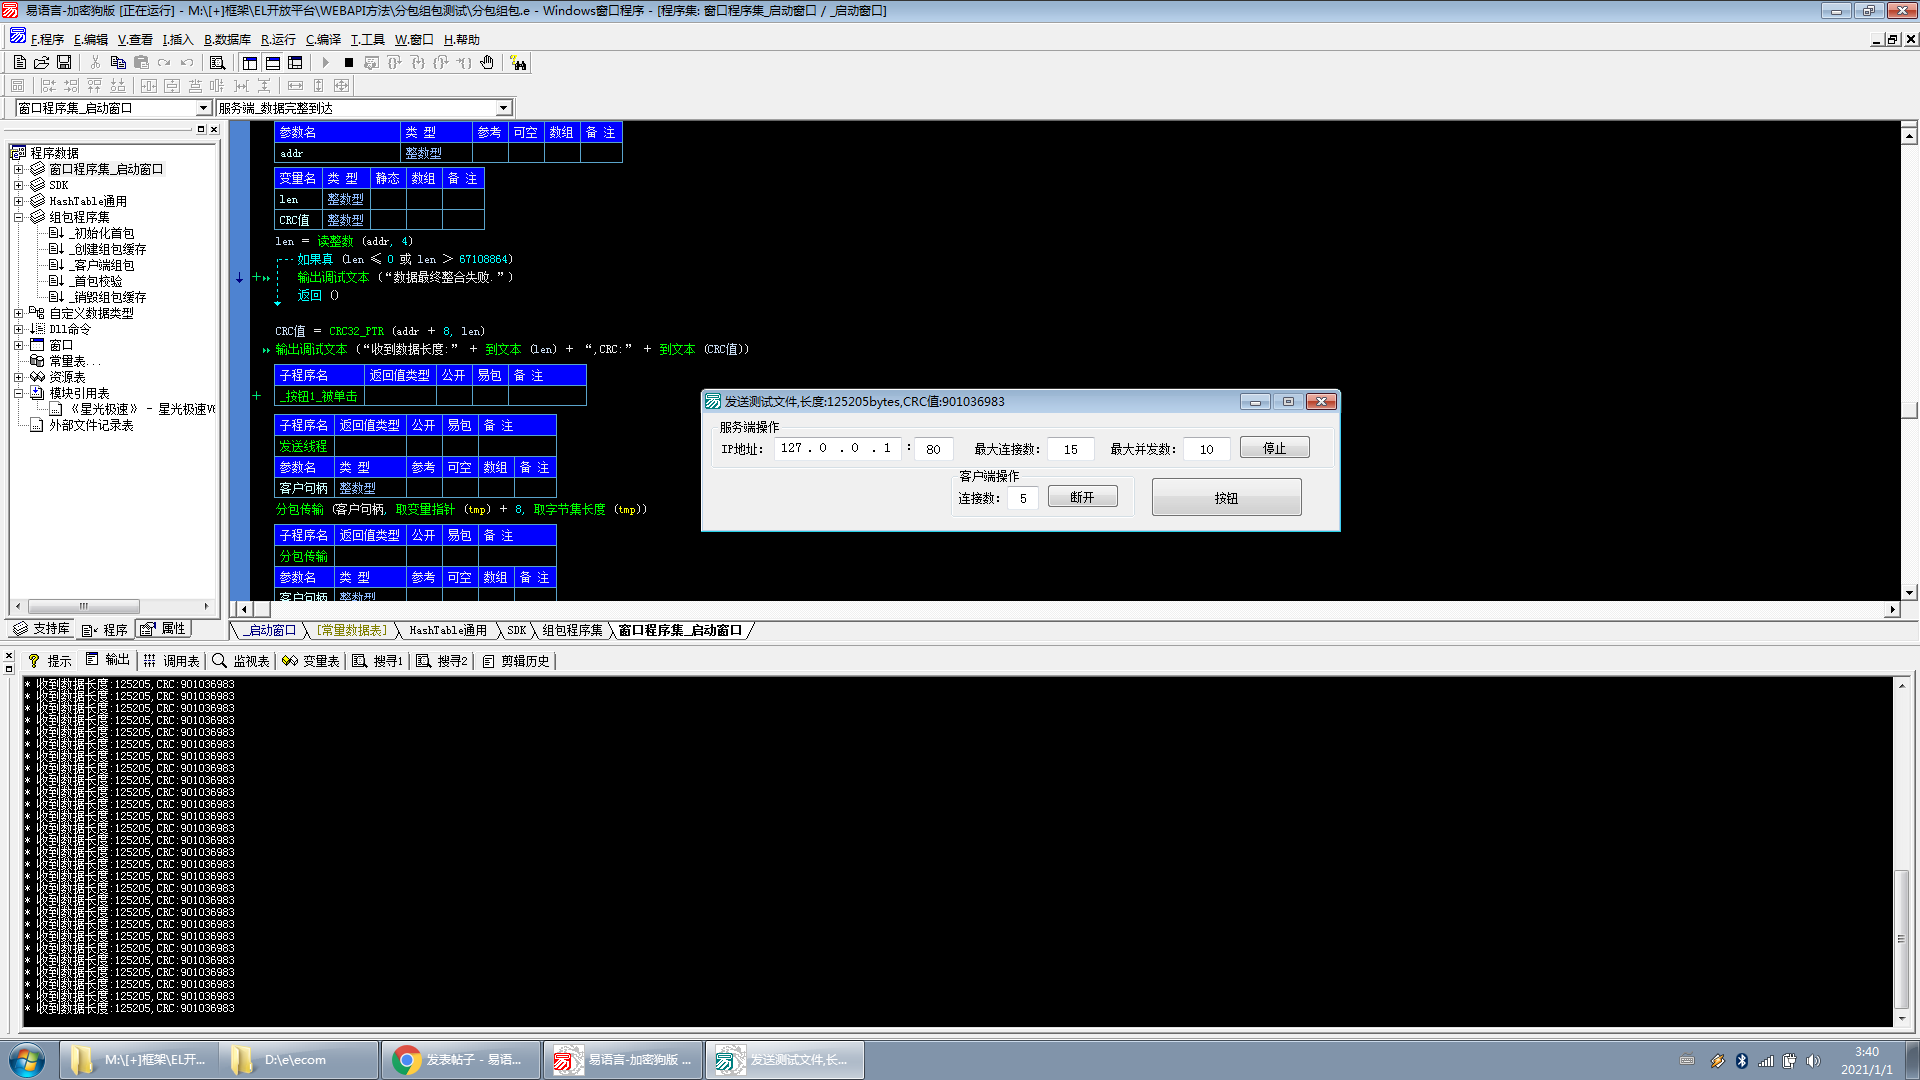This screenshot has width=1920, height=1080.
Task: Click the Windows Start orb
Action: (x=27, y=1060)
